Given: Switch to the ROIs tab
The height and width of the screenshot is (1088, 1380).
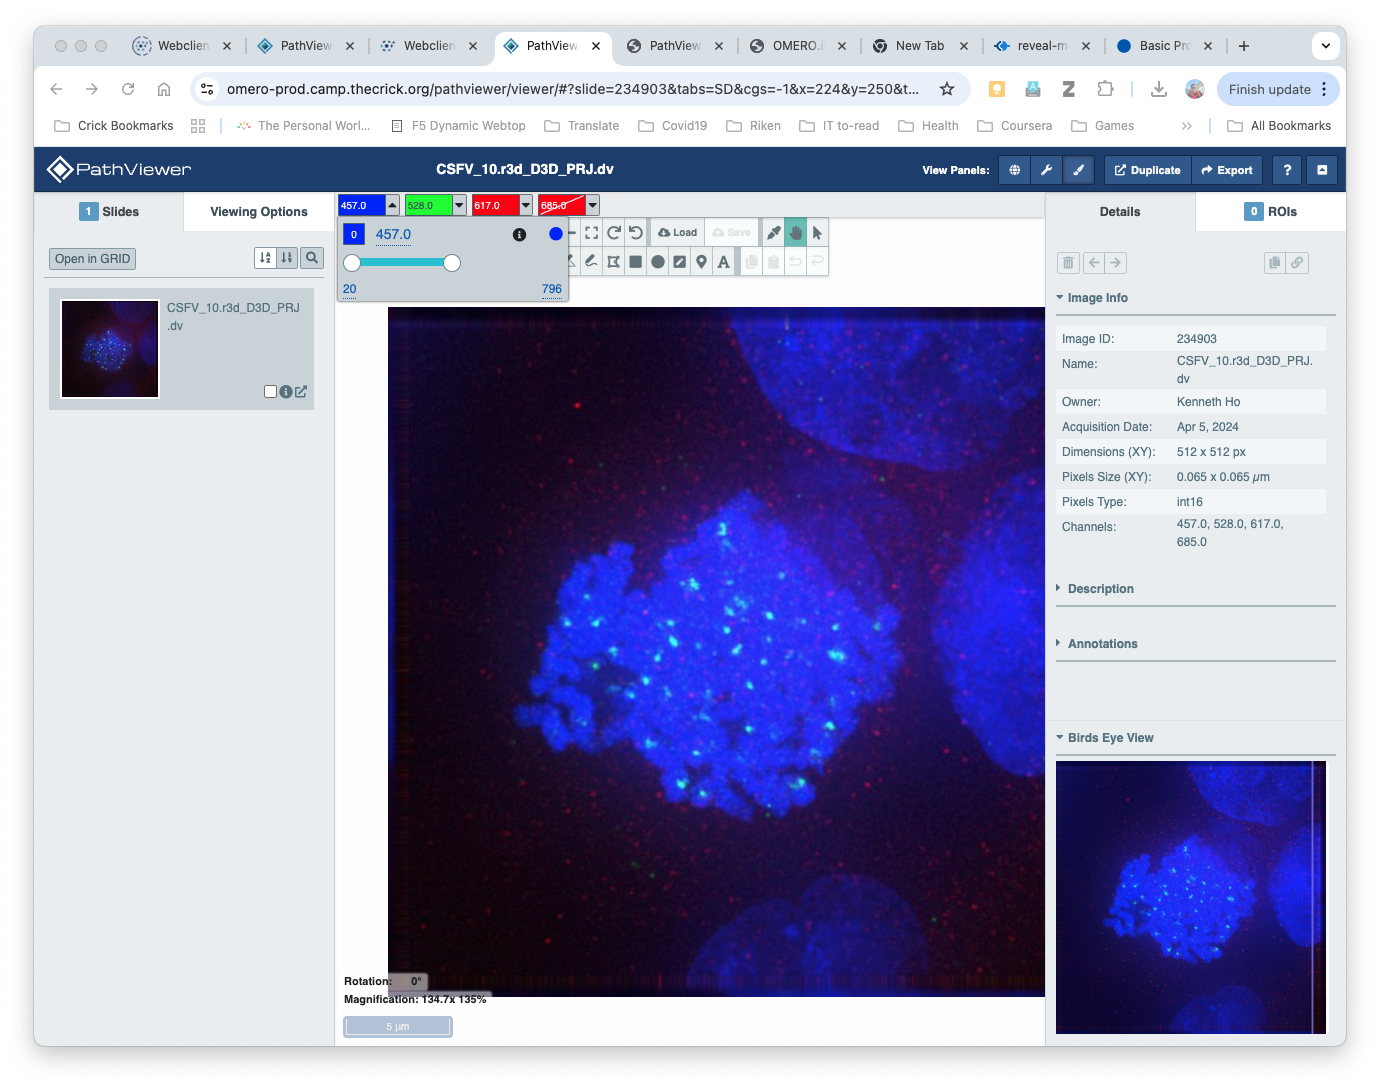Looking at the screenshot, I should (x=1271, y=212).
